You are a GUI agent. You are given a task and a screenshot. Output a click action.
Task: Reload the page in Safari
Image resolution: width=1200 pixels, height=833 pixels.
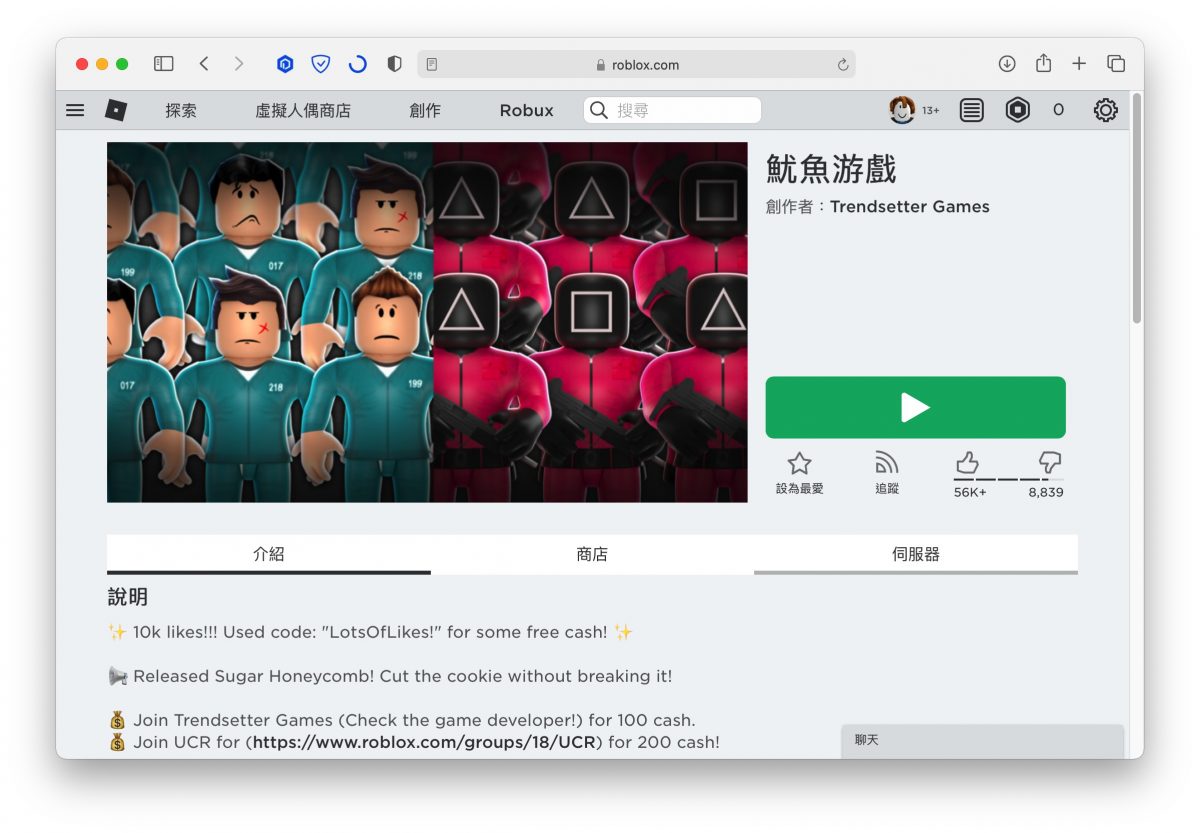(x=843, y=65)
